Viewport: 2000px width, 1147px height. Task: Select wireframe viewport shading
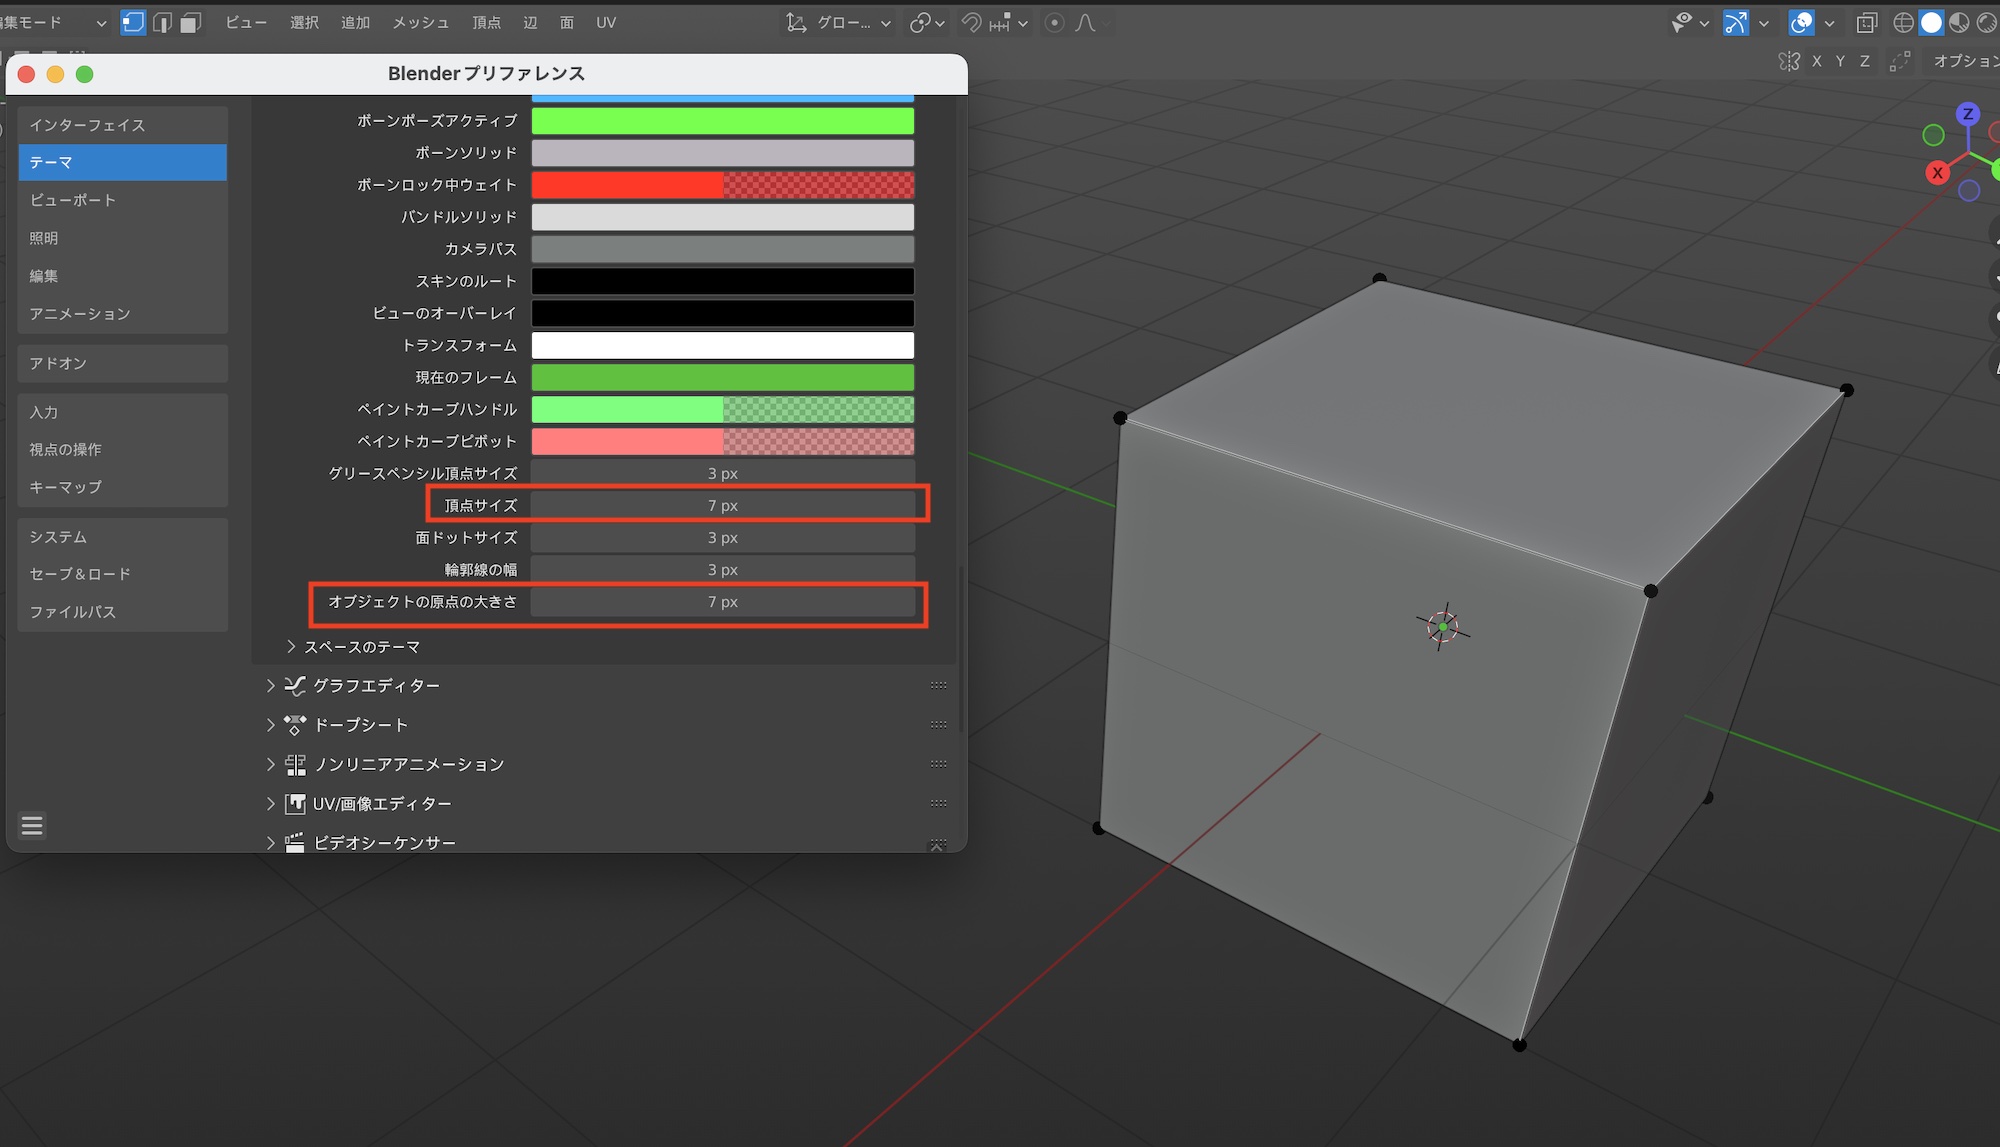1903,22
